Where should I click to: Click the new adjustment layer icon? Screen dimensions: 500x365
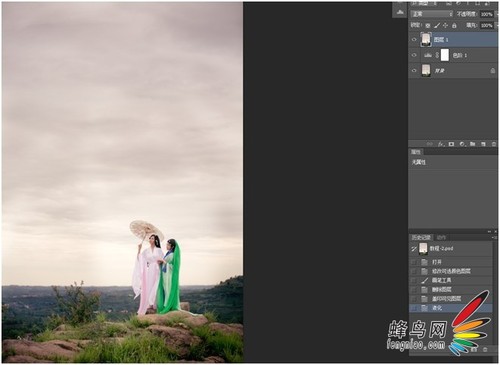tap(462, 144)
